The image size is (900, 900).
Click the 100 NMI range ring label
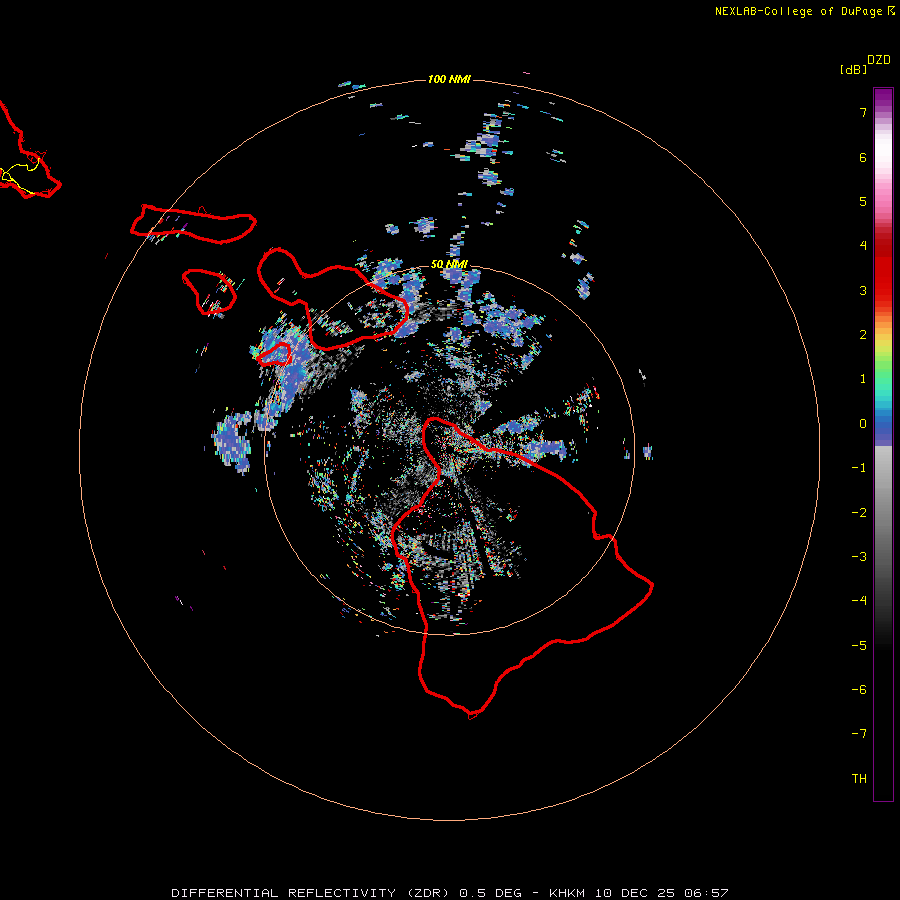[449, 79]
